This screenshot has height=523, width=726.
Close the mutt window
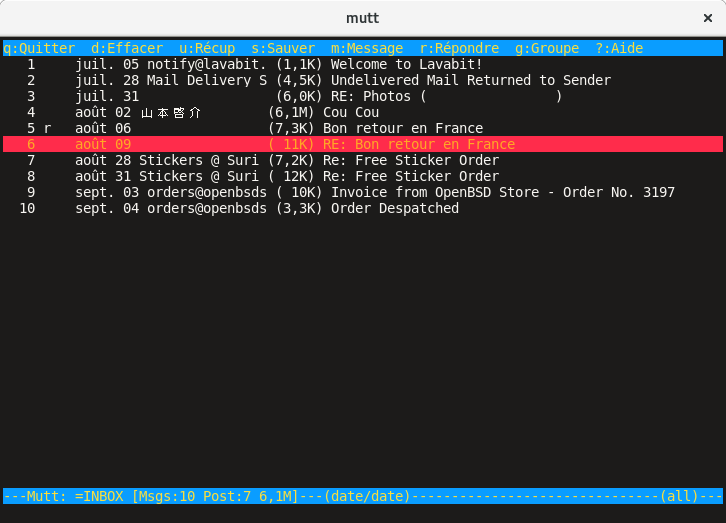pos(707,18)
